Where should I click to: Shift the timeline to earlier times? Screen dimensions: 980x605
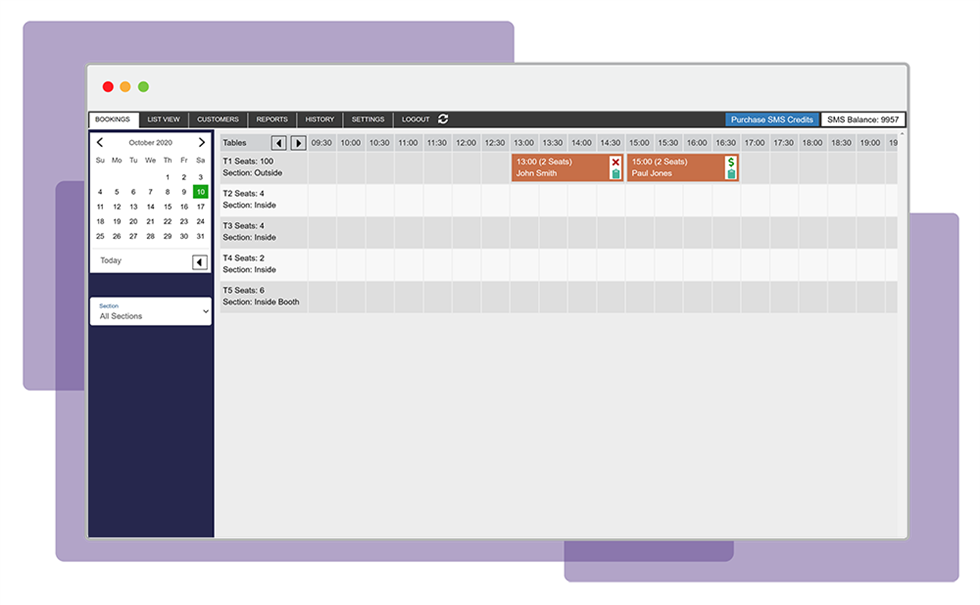pos(279,143)
